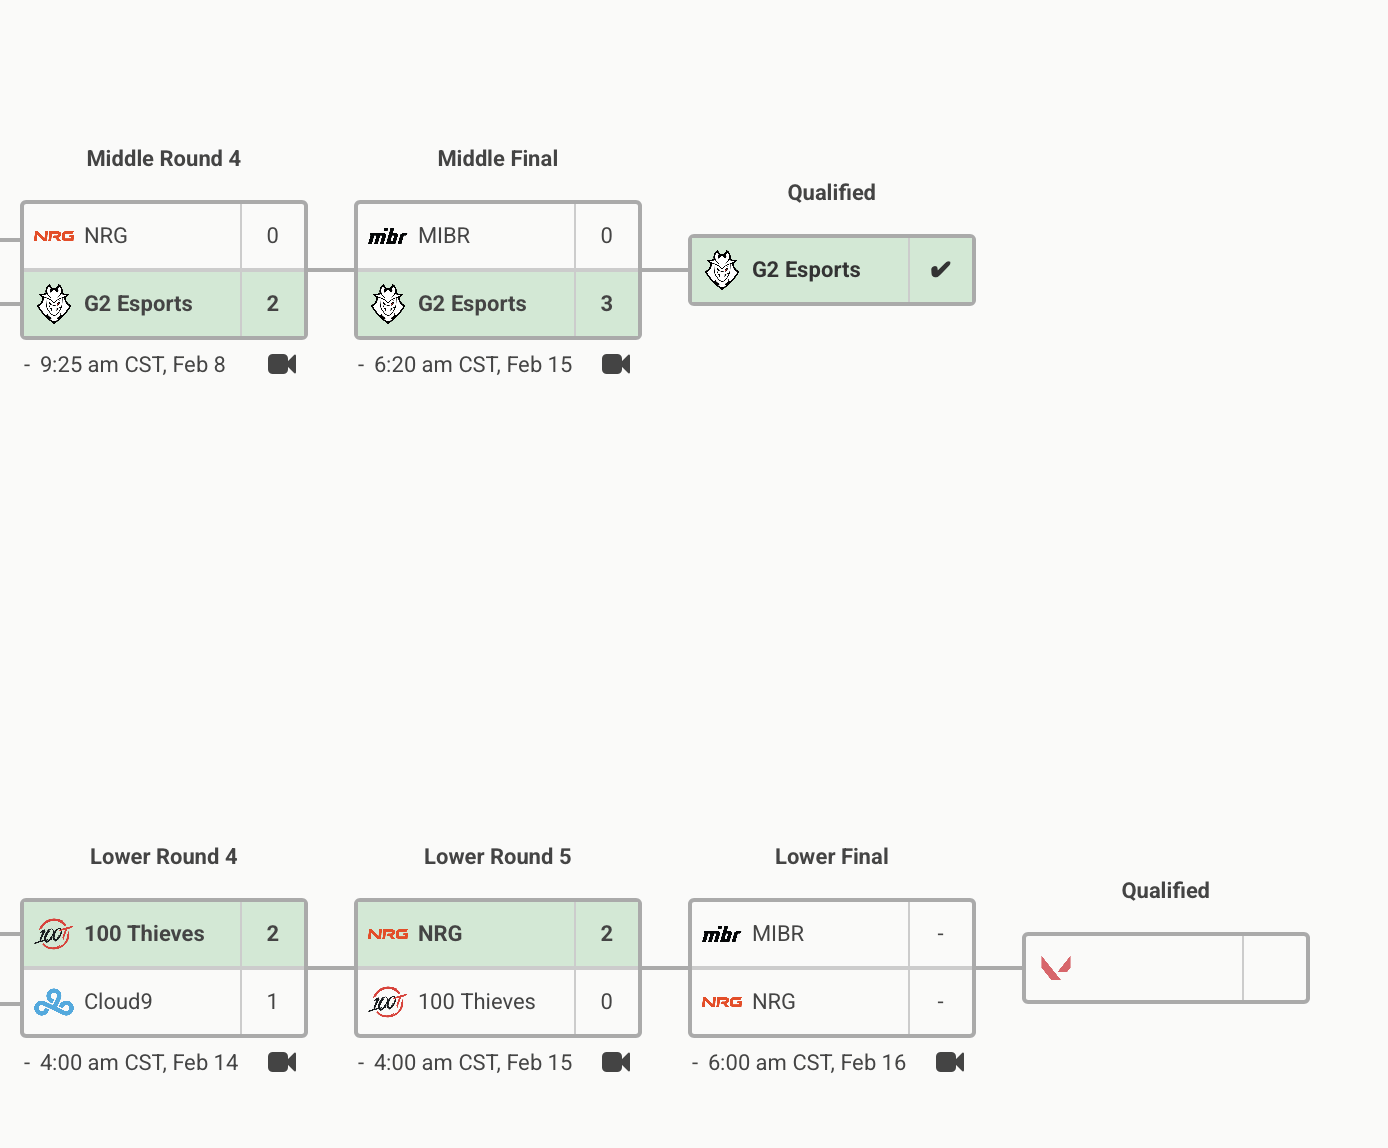Viewport: 1388px width, 1148px height.
Task: Click 100 Thieves logo in Lower Round 5
Action: pos(388,1002)
